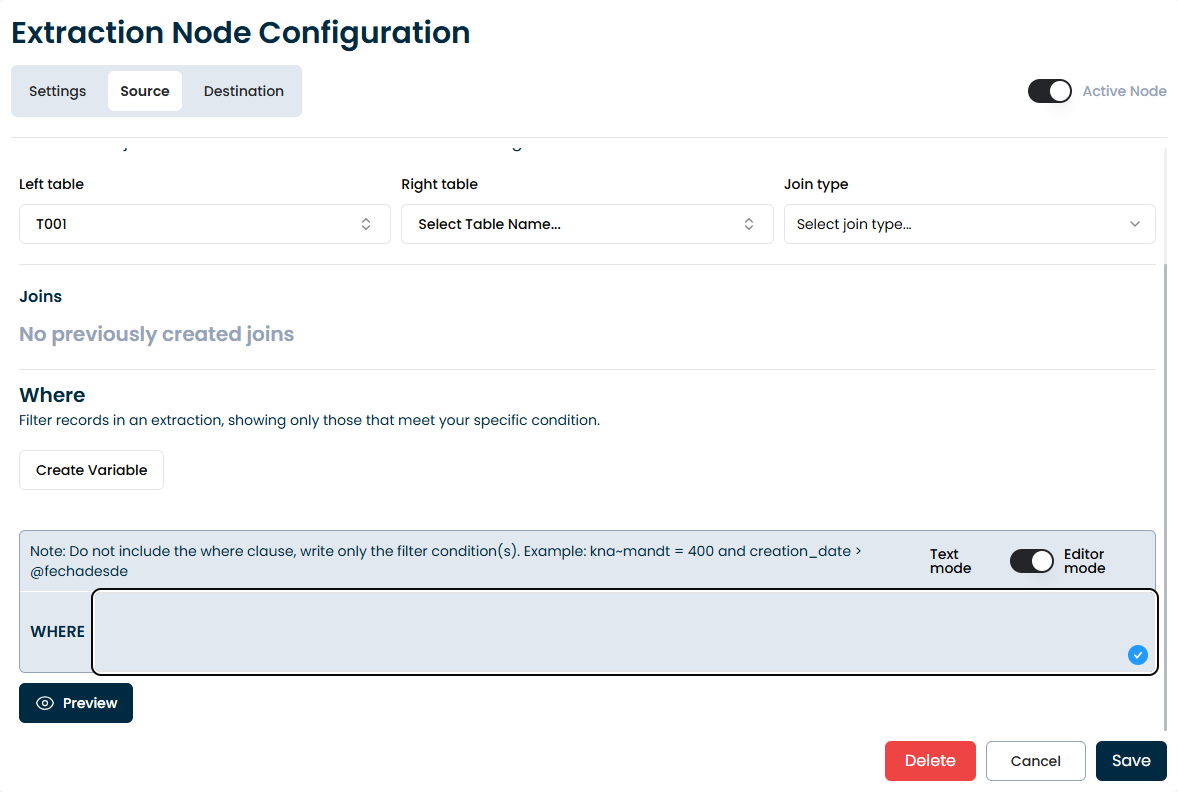Viewport: 1178px width, 792px height.
Task: Click the Text mode label
Action: (x=950, y=561)
